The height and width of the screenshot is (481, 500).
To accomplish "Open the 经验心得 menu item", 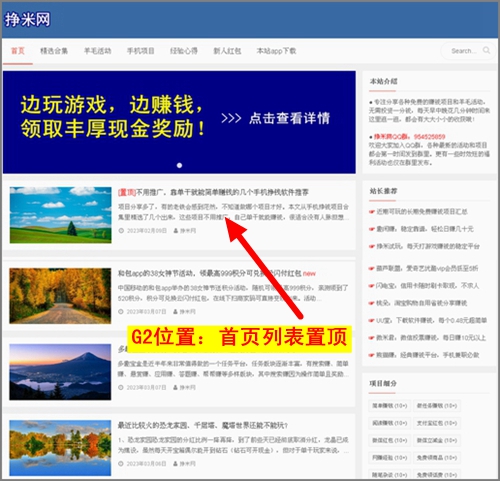I will [x=184, y=51].
